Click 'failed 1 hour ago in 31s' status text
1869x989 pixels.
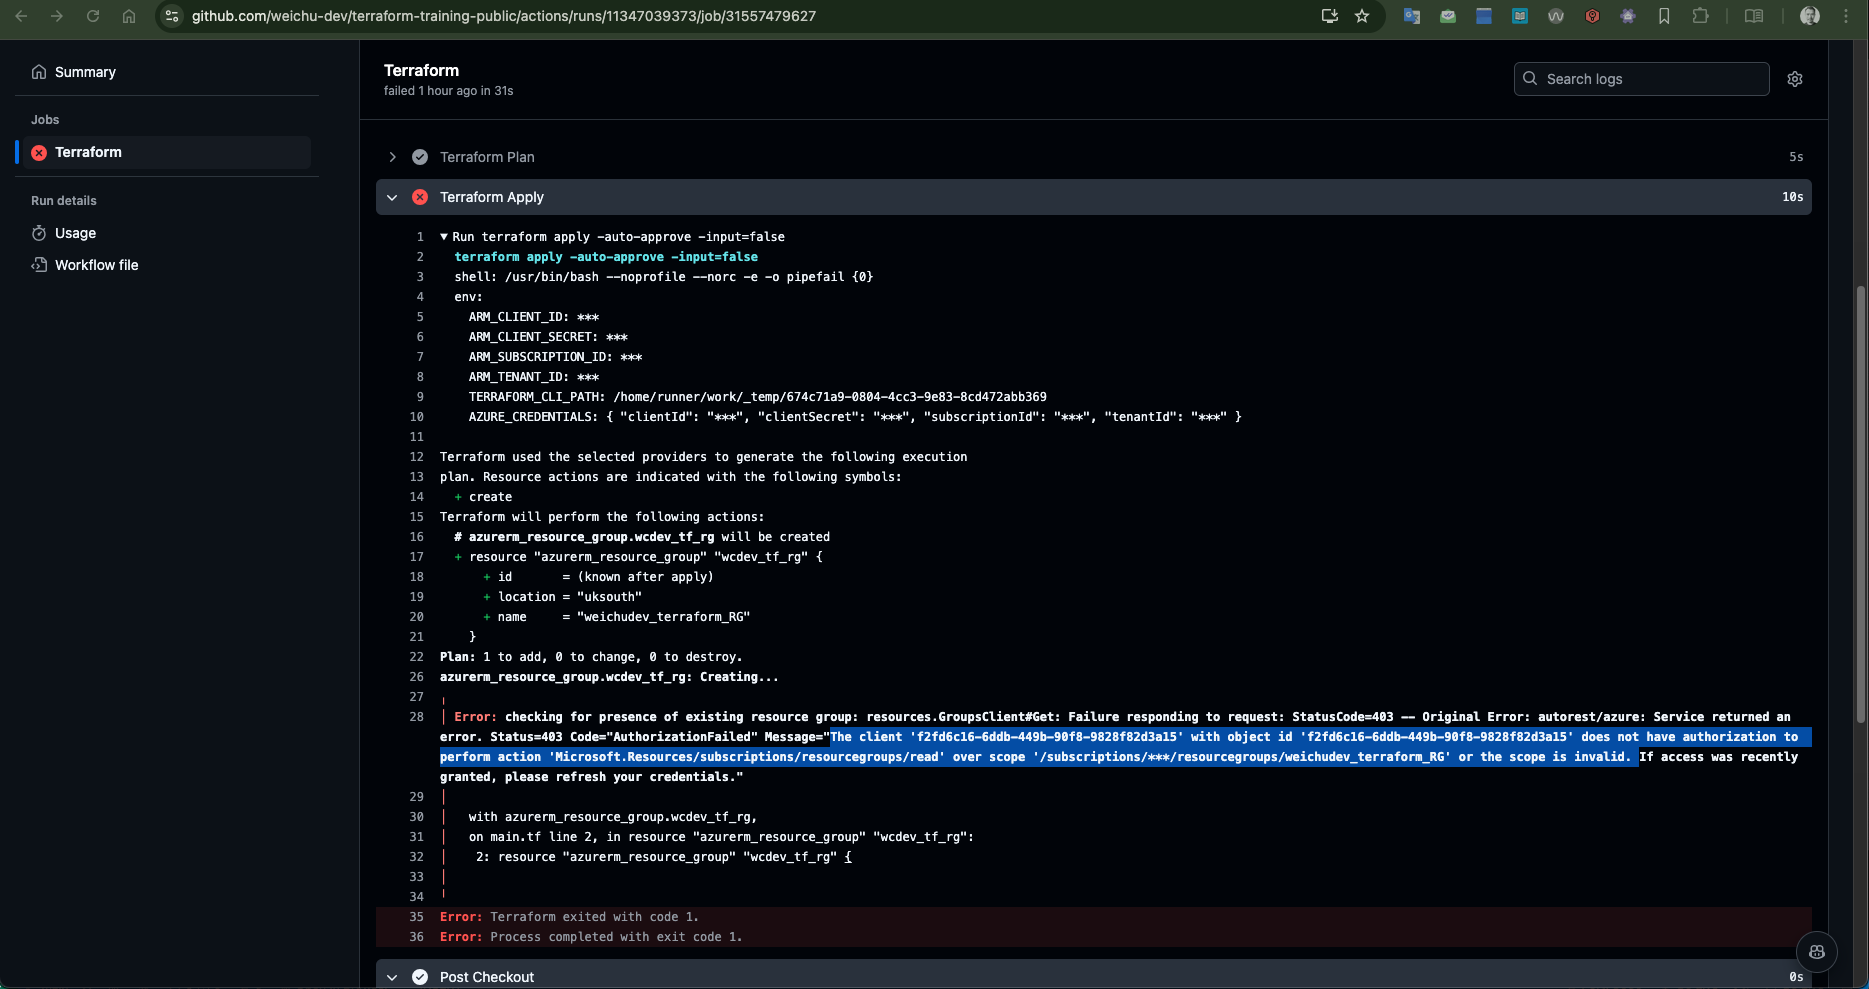point(449,91)
